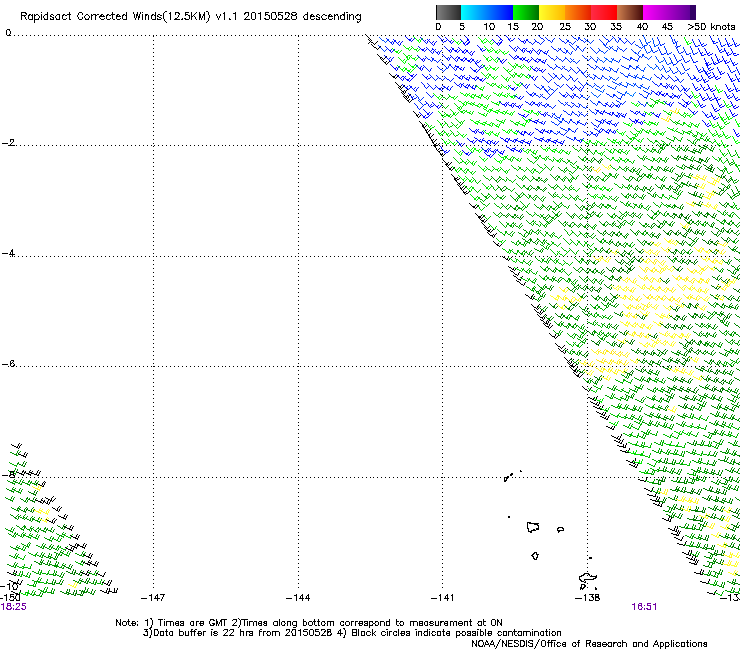Click the '-147' longitude axis label

[x=153, y=598]
